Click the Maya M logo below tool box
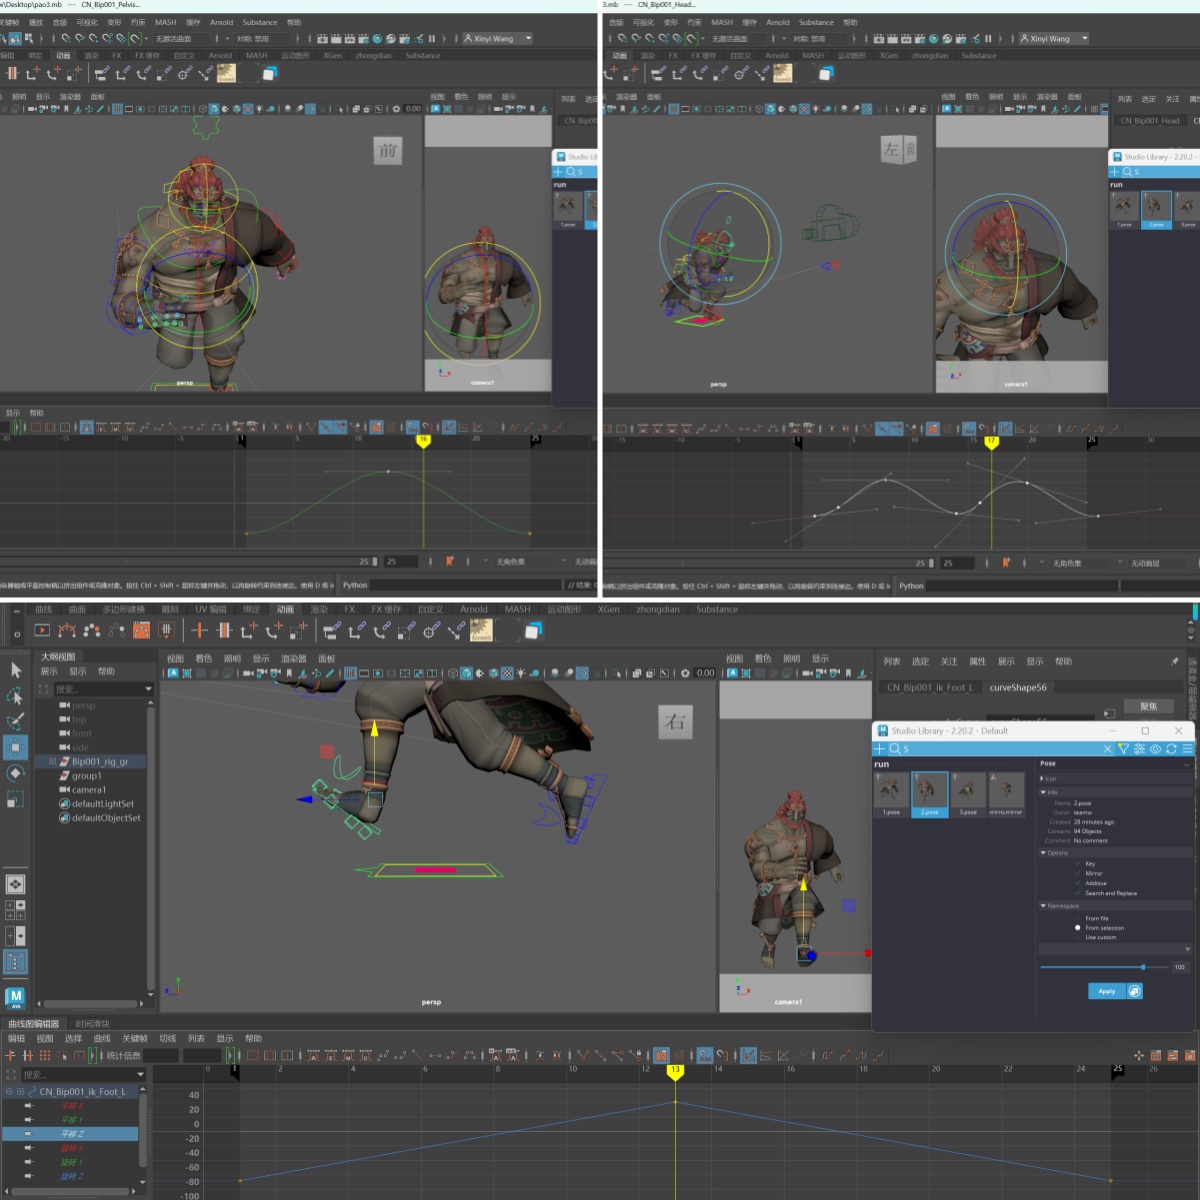This screenshot has width=1200, height=1200. [x=15, y=997]
